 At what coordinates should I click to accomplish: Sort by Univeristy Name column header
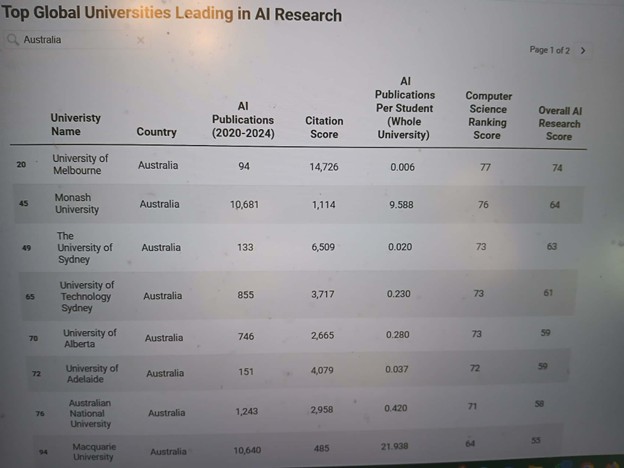[x=76, y=124]
